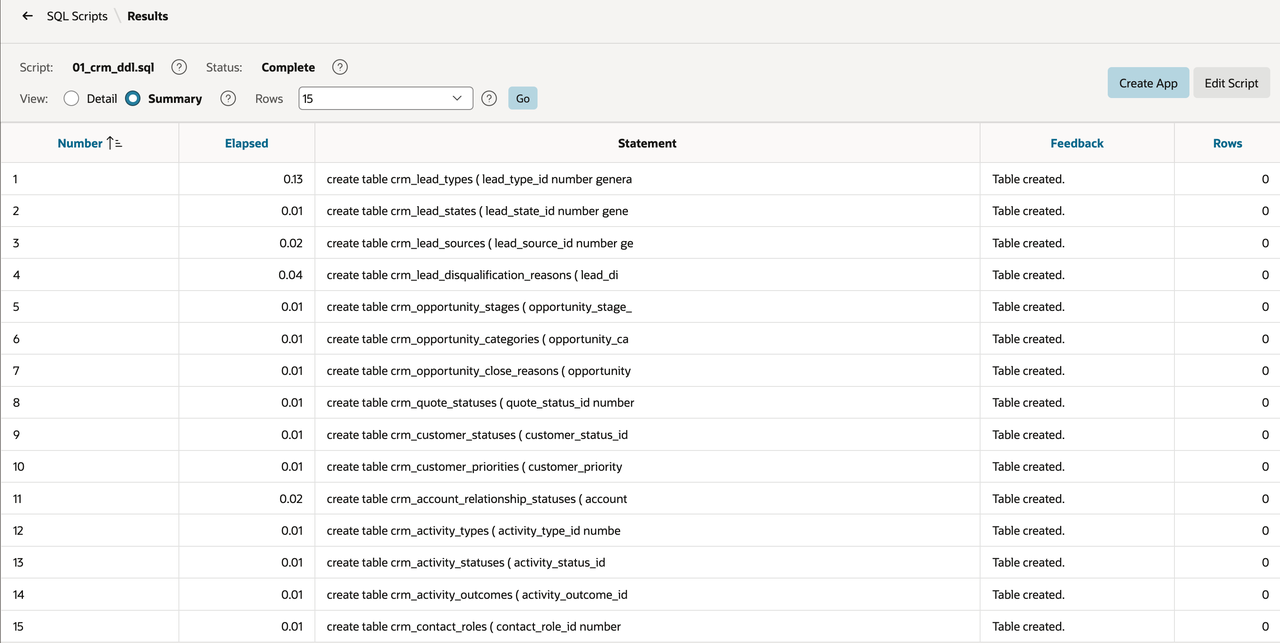Click the crm_lead_types create table statement

click(479, 179)
